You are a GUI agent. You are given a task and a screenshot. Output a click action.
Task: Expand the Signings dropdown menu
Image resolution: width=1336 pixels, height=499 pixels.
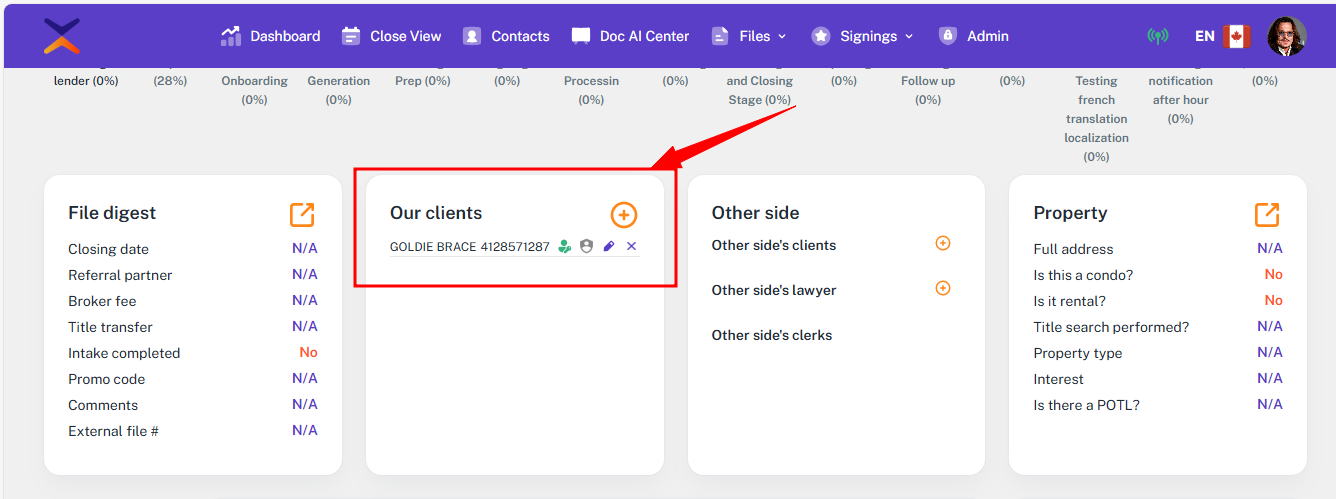coord(862,36)
